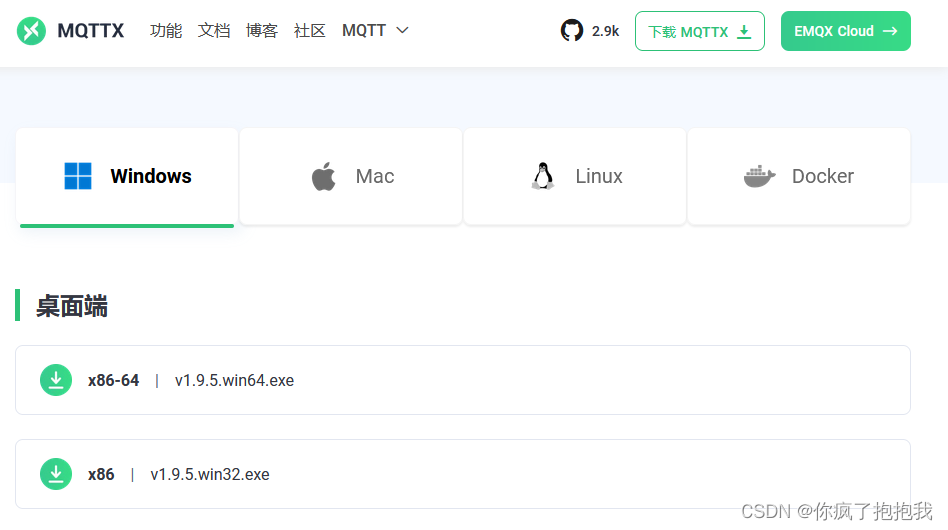Click the Linux penguin icon
The image size is (948, 530).
(543, 176)
